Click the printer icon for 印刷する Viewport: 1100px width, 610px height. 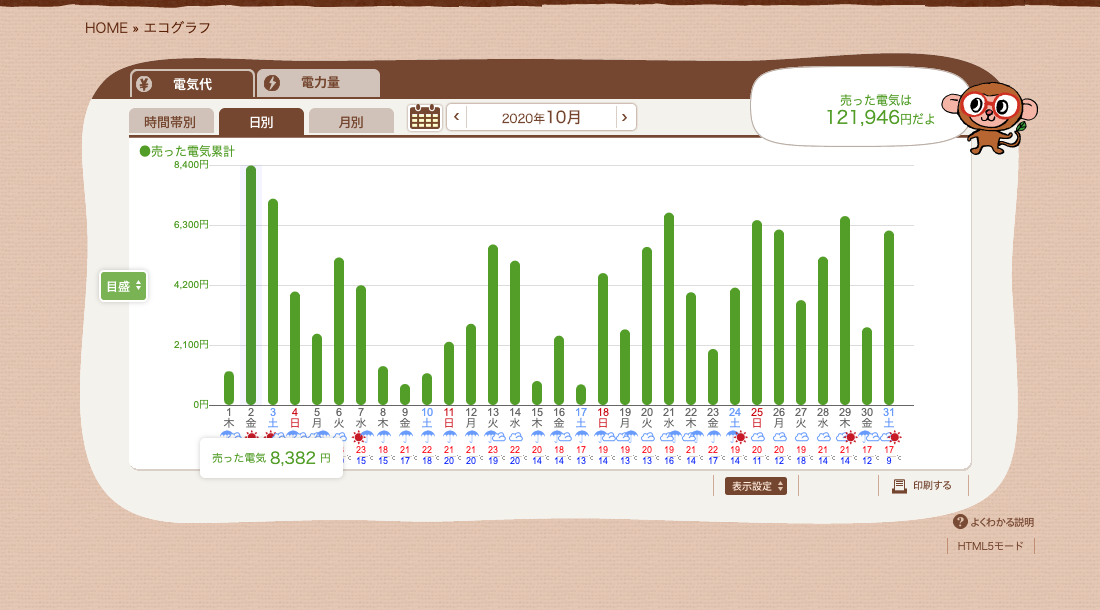pyautogui.click(x=899, y=486)
